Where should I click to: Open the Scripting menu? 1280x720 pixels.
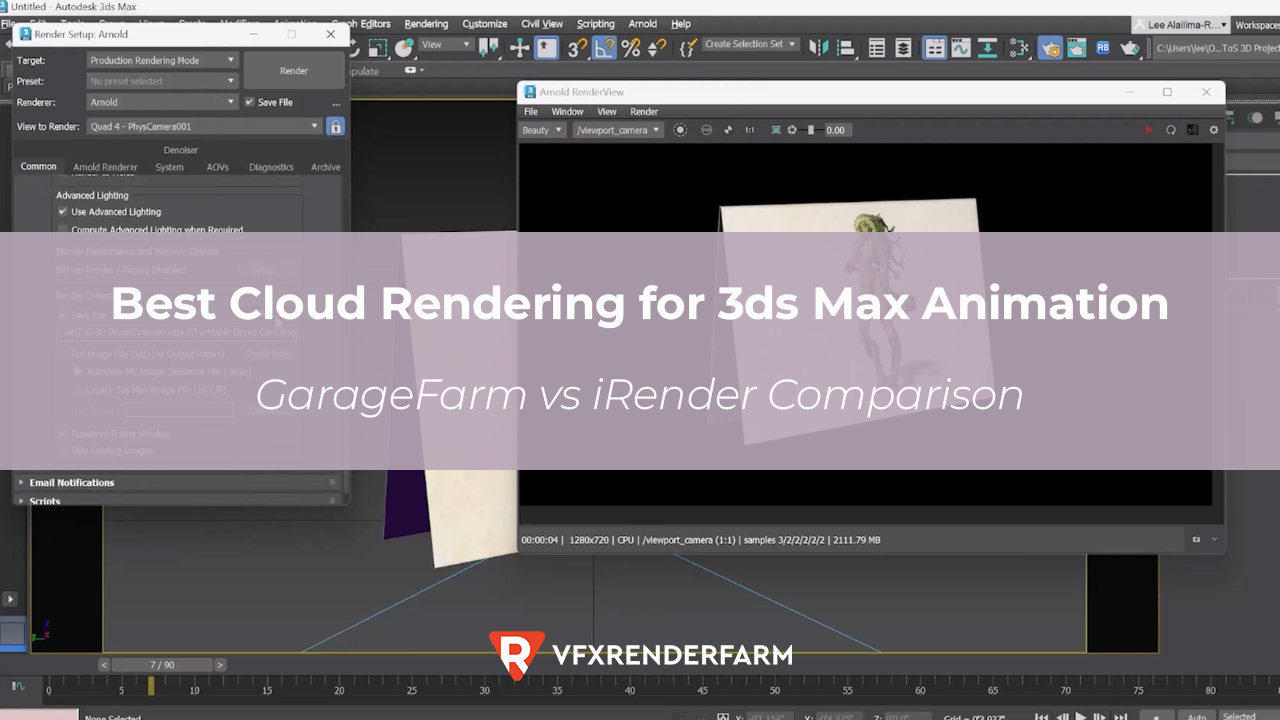point(595,24)
